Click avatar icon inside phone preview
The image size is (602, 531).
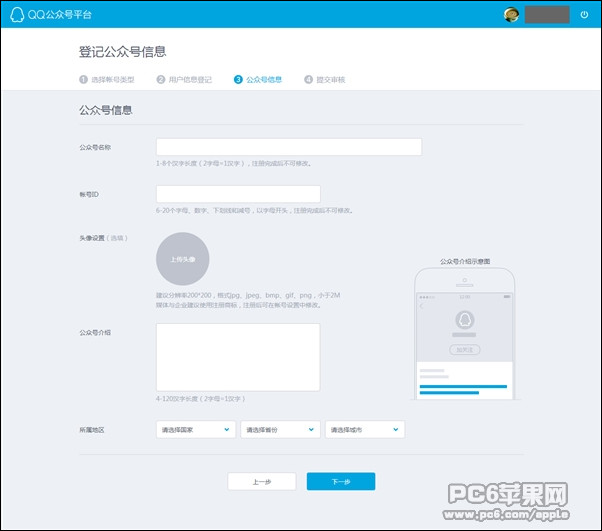coord(464,322)
